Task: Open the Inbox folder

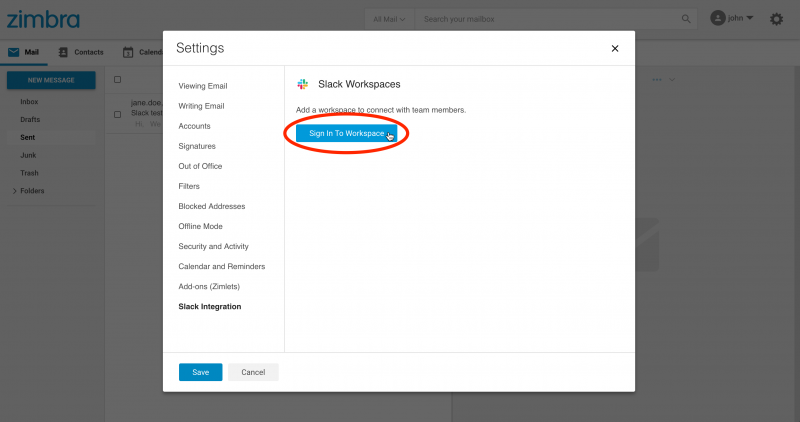Action: pyautogui.click(x=29, y=102)
